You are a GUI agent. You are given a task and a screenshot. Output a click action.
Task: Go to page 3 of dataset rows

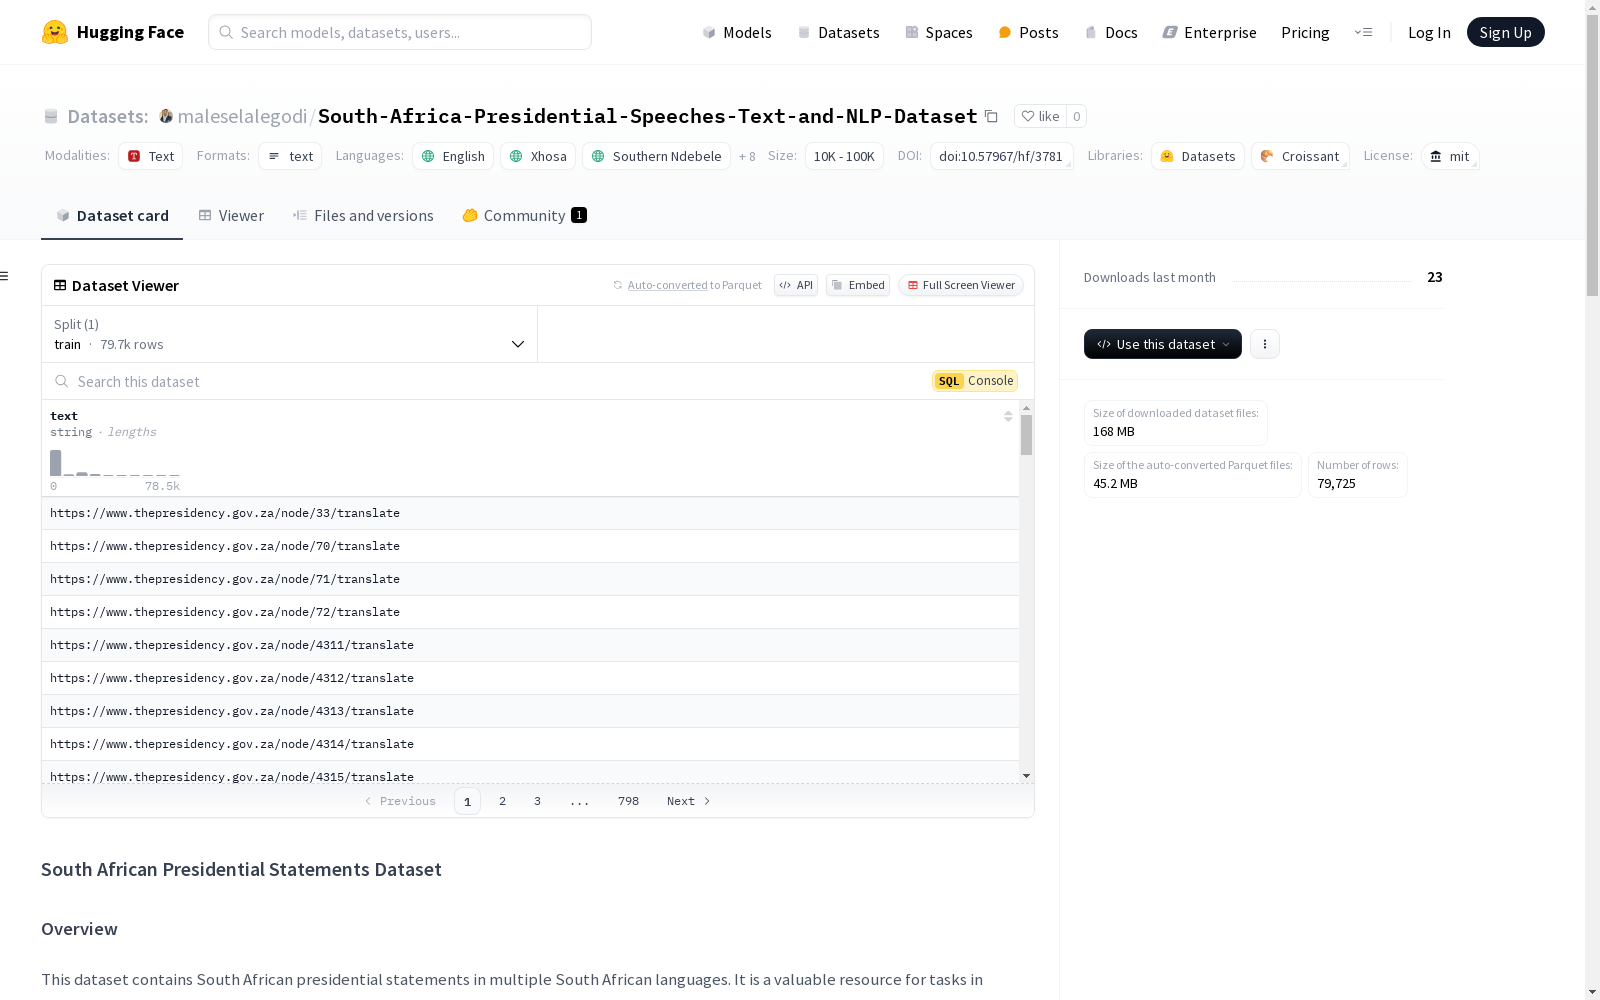point(537,801)
